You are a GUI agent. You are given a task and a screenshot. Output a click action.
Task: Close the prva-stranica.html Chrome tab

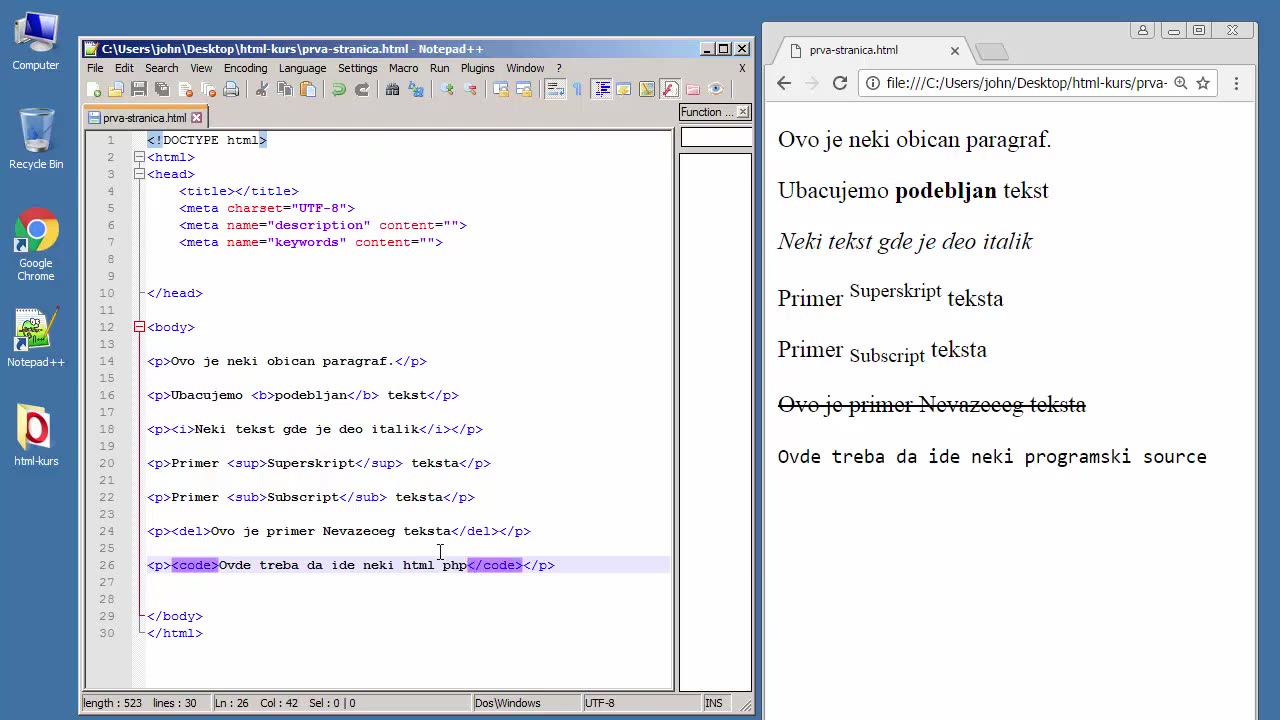(954, 50)
